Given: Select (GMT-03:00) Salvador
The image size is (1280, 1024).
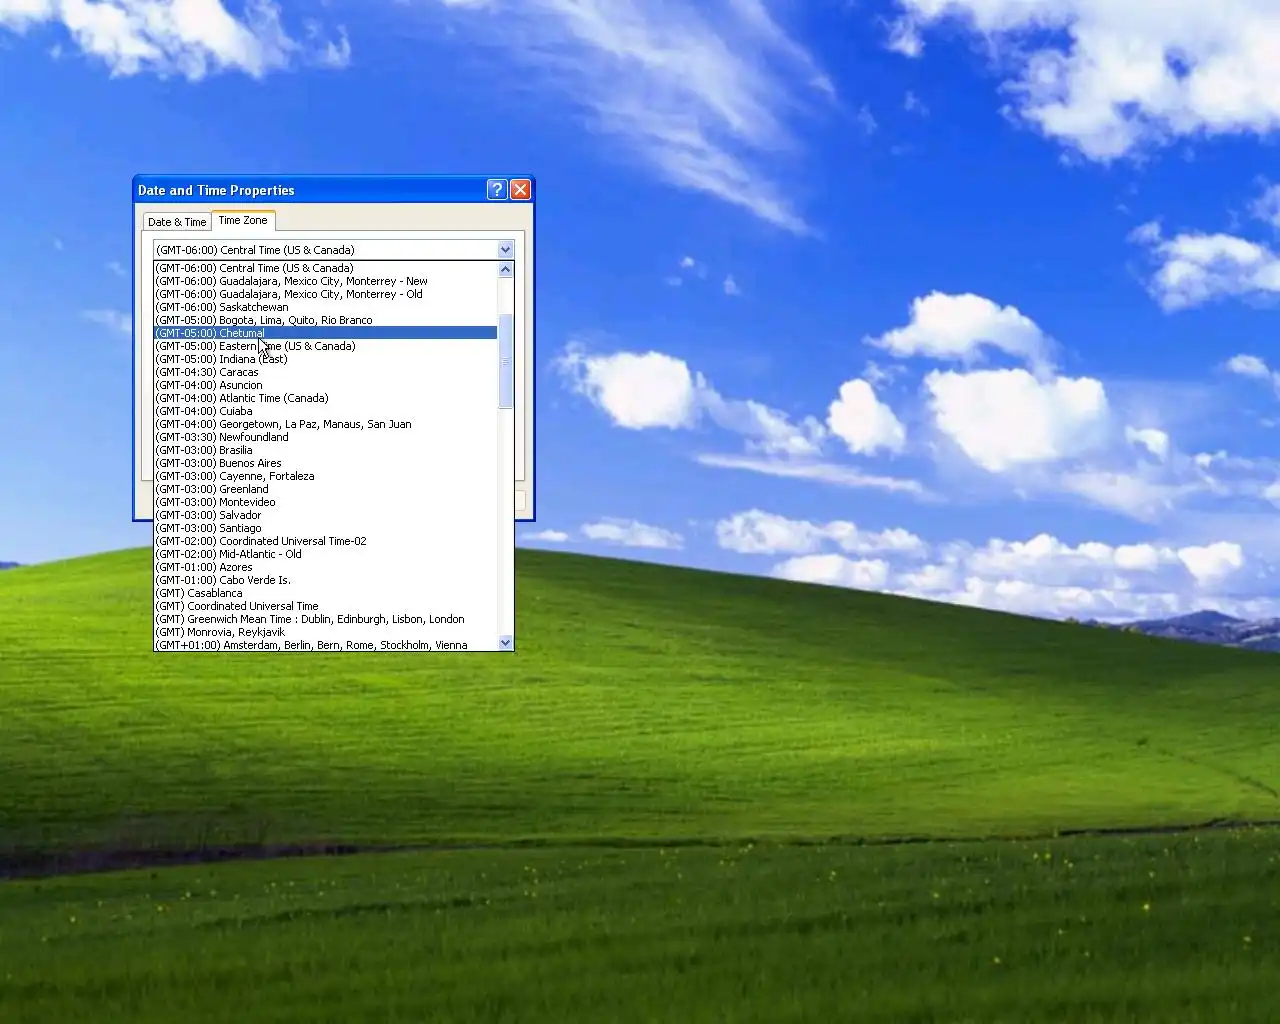Looking at the screenshot, I should 325,515.
